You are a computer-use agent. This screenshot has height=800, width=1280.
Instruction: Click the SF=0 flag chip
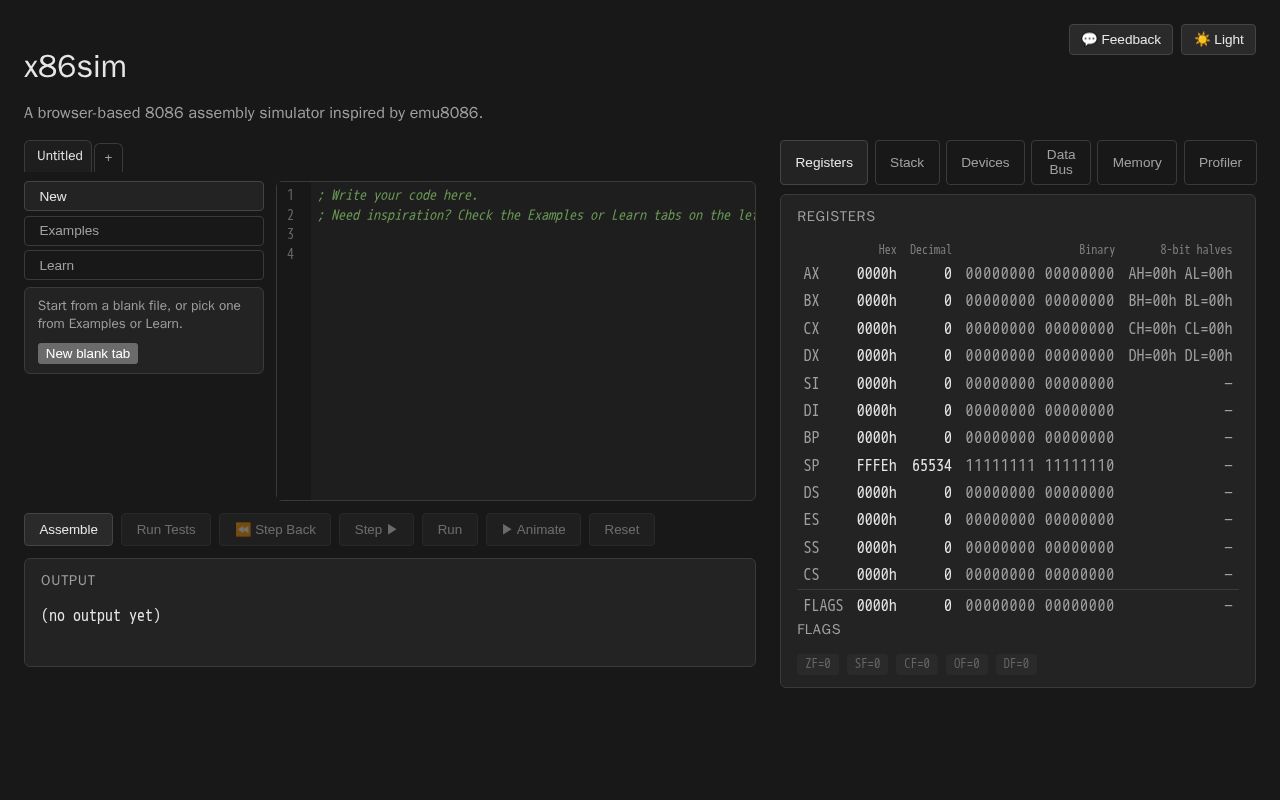point(867,664)
